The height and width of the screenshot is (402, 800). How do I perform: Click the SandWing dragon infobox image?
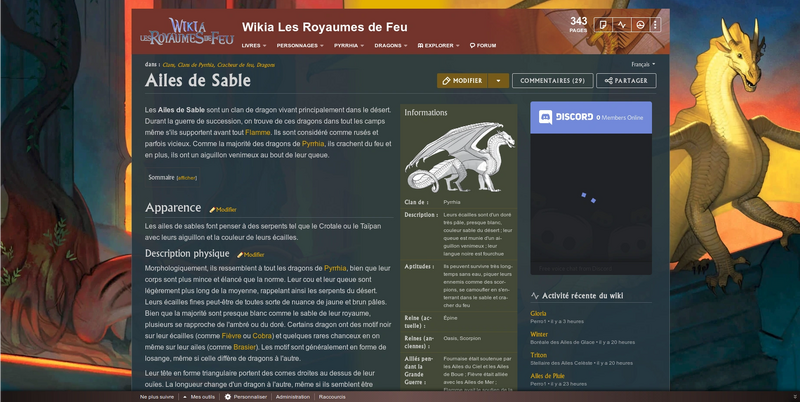point(460,157)
